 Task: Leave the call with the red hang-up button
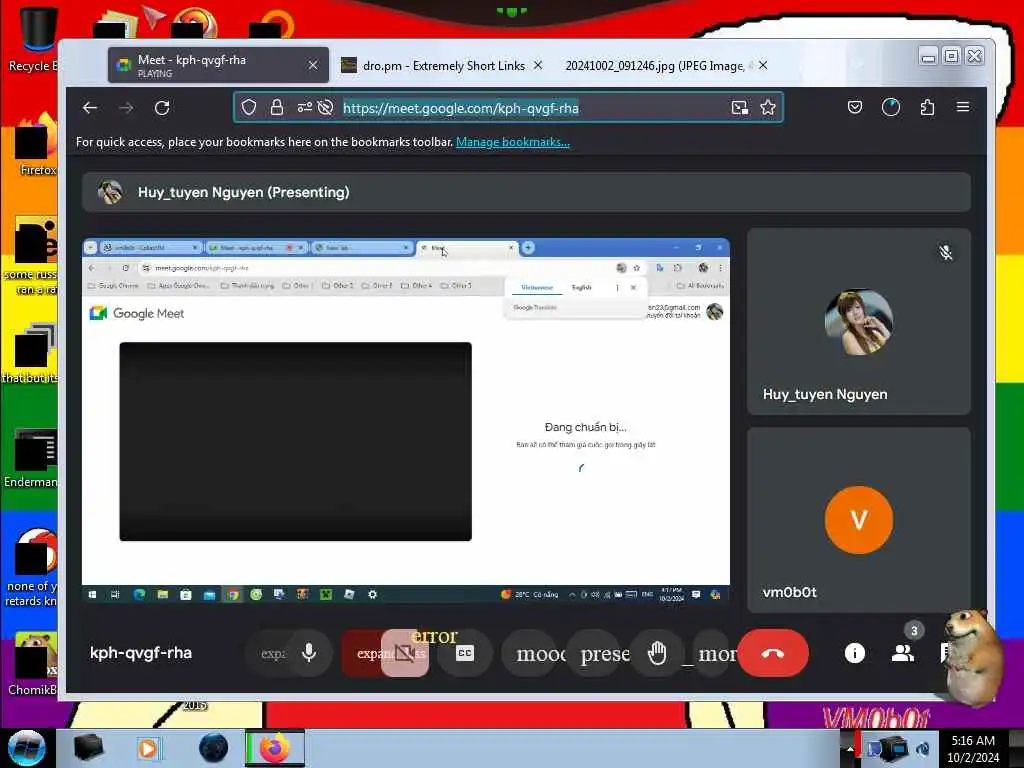(773, 653)
